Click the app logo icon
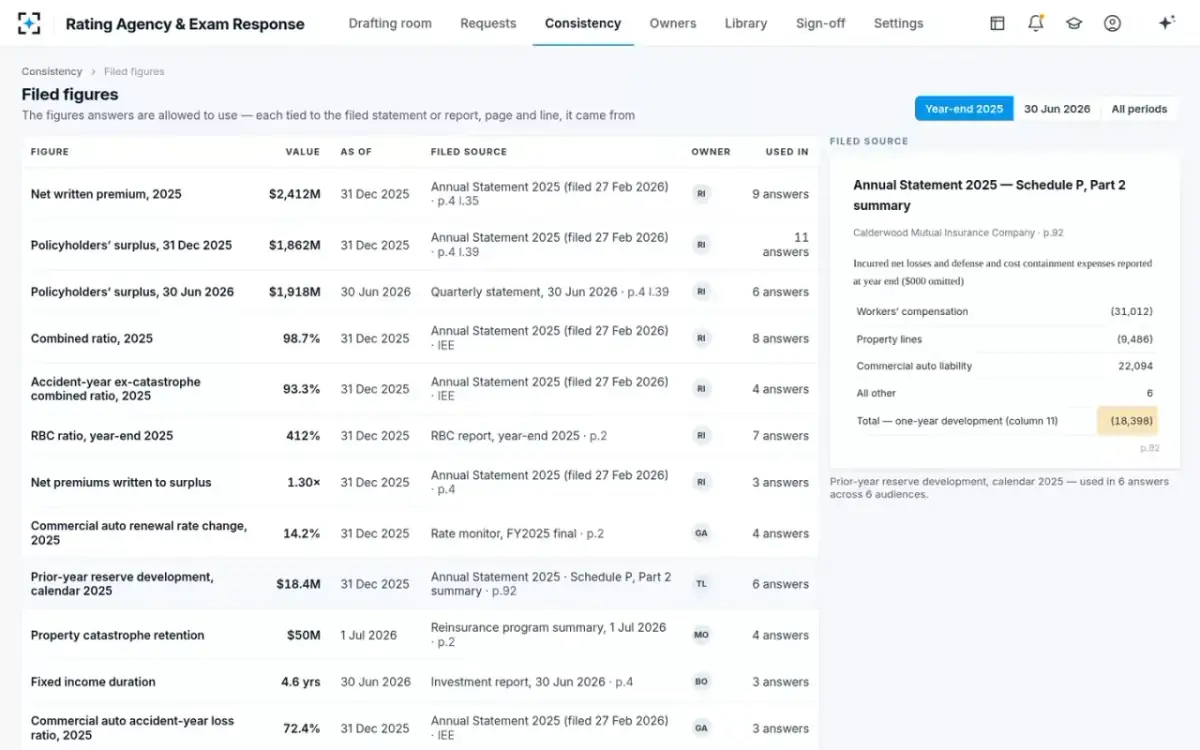The width and height of the screenshot is (1200, 750). (30, 24)
